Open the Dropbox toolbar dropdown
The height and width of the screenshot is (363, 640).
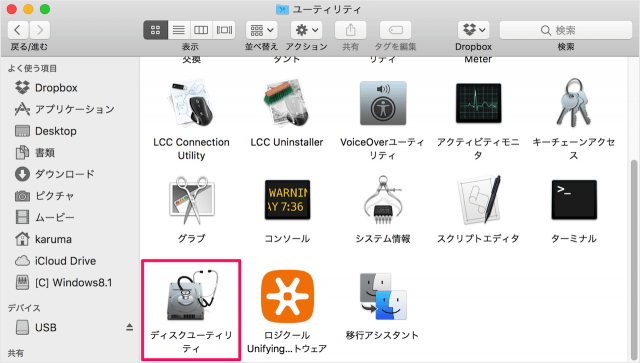(473, 30)
